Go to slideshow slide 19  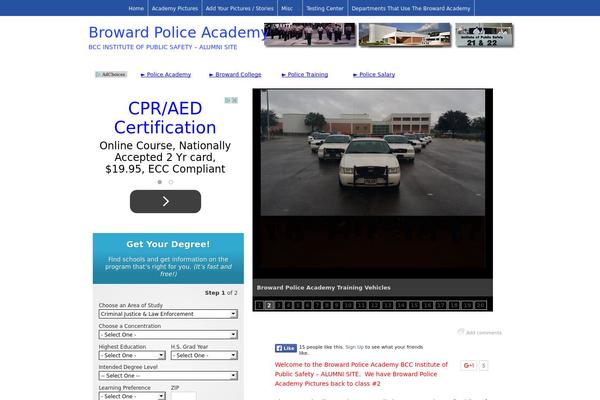pyautogui.click(x=467, y=305)
